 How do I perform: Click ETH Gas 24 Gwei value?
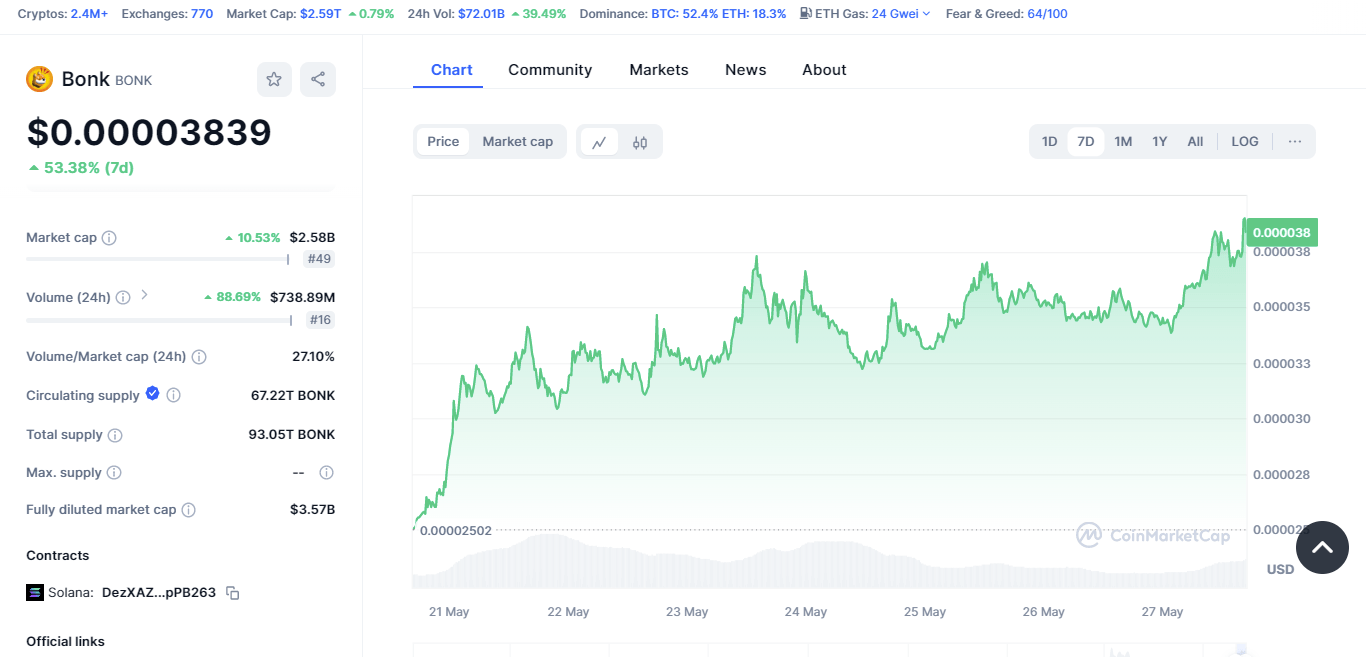pyautogui.click(x=895, y=14)
